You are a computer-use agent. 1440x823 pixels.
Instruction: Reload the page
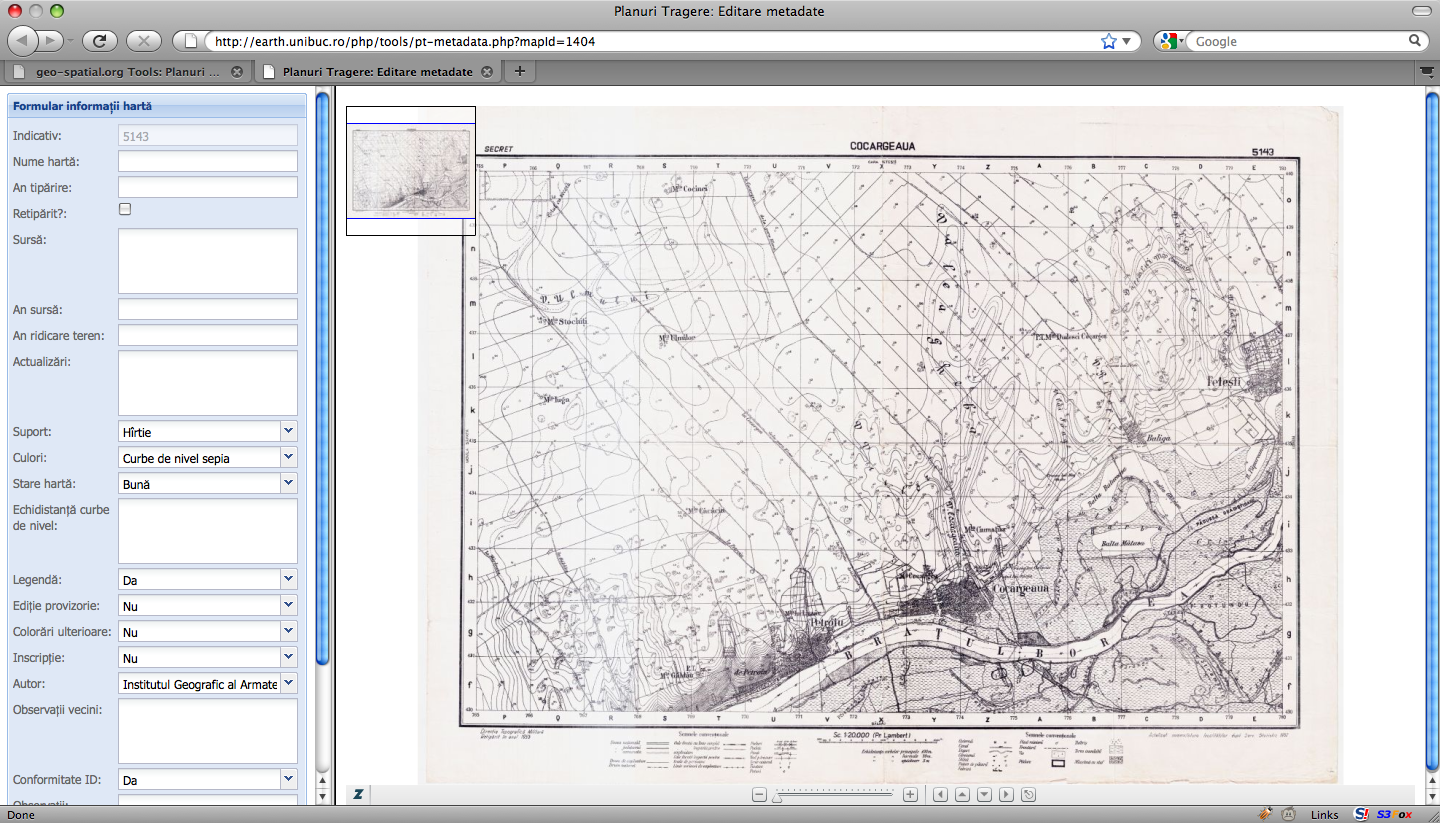pos(100,41)
